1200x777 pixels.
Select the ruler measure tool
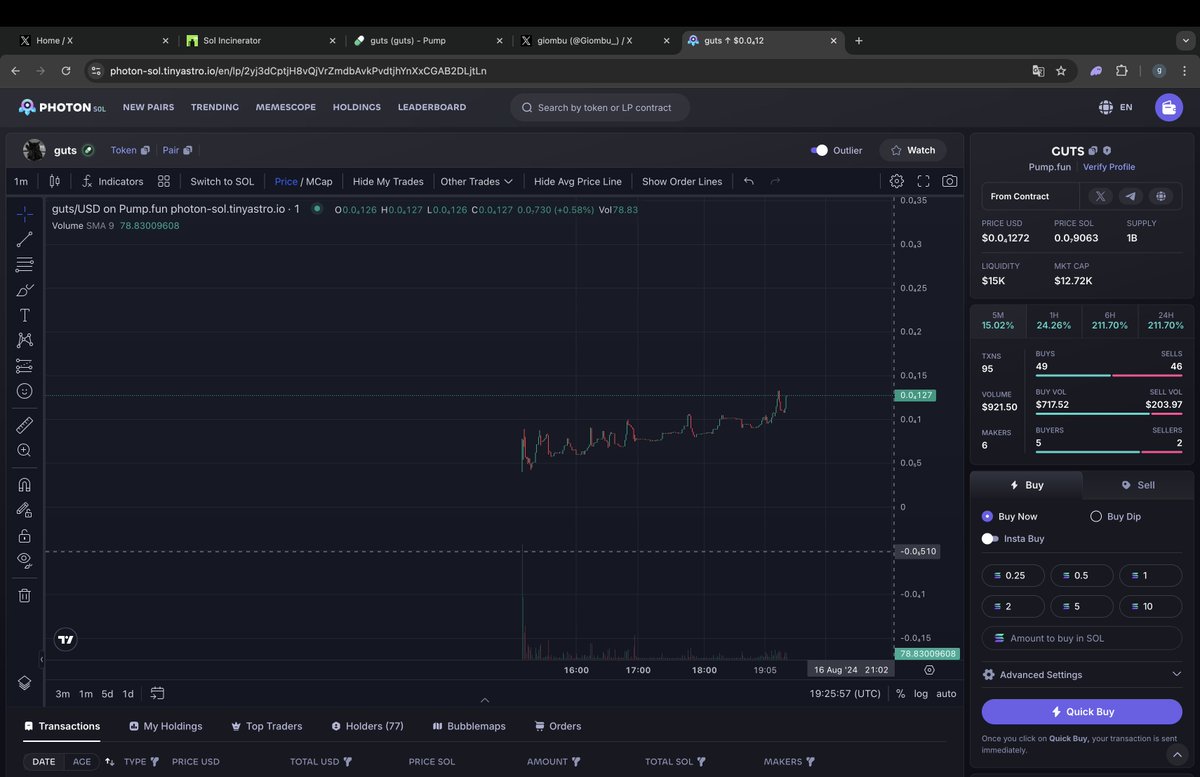click(x=25, y=425)
